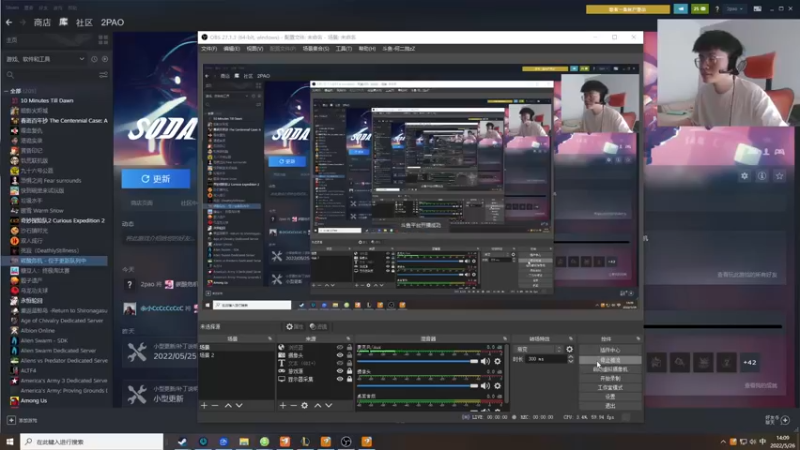Adjust the microphone volume slider in mixer
The image size is (800, 450).
417,361
